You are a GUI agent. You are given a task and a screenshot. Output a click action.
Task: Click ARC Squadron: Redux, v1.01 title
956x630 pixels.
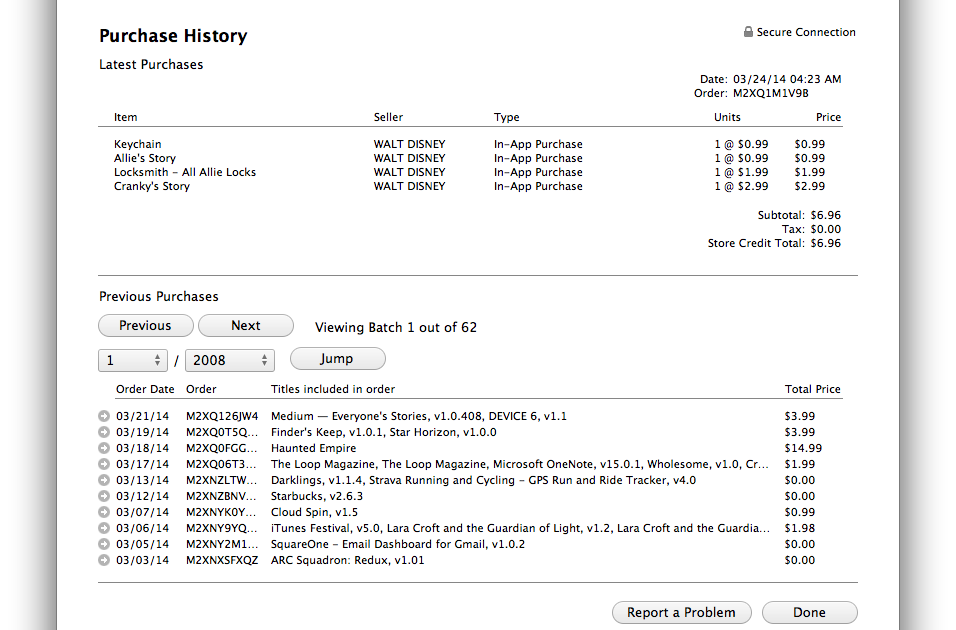(x=348, y=560)
